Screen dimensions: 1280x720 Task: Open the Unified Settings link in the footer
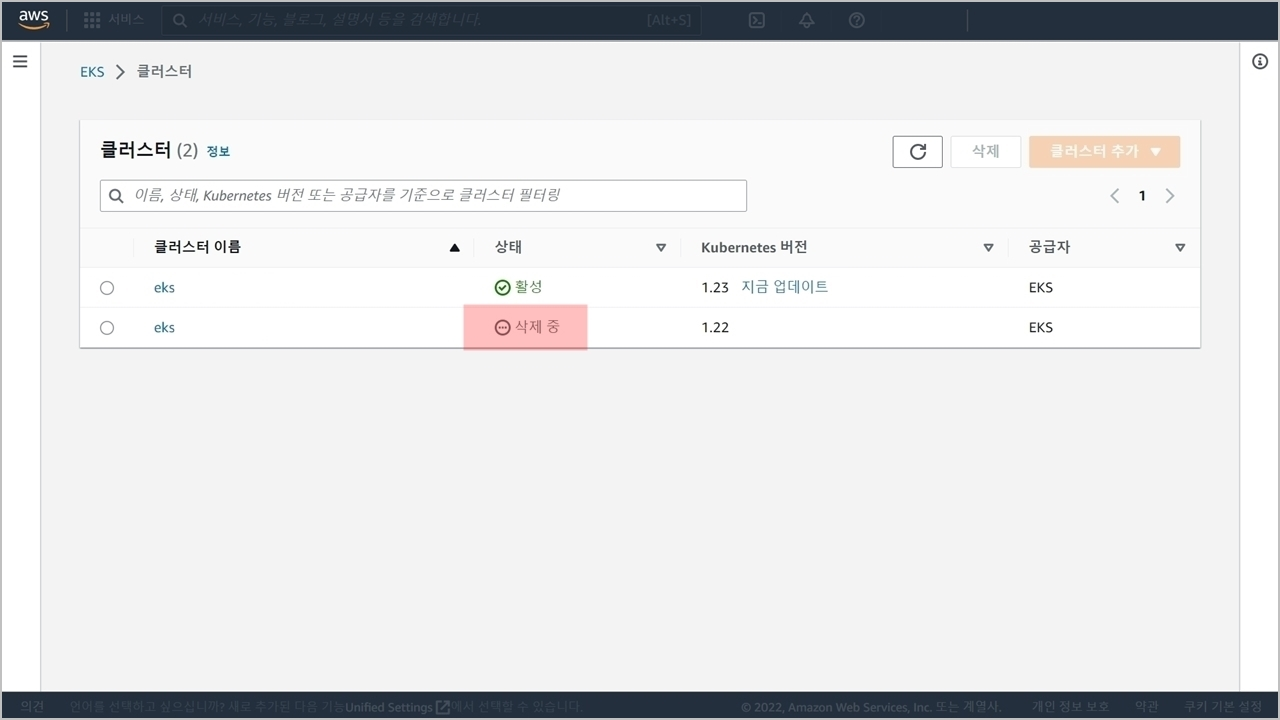click(397, 707)
